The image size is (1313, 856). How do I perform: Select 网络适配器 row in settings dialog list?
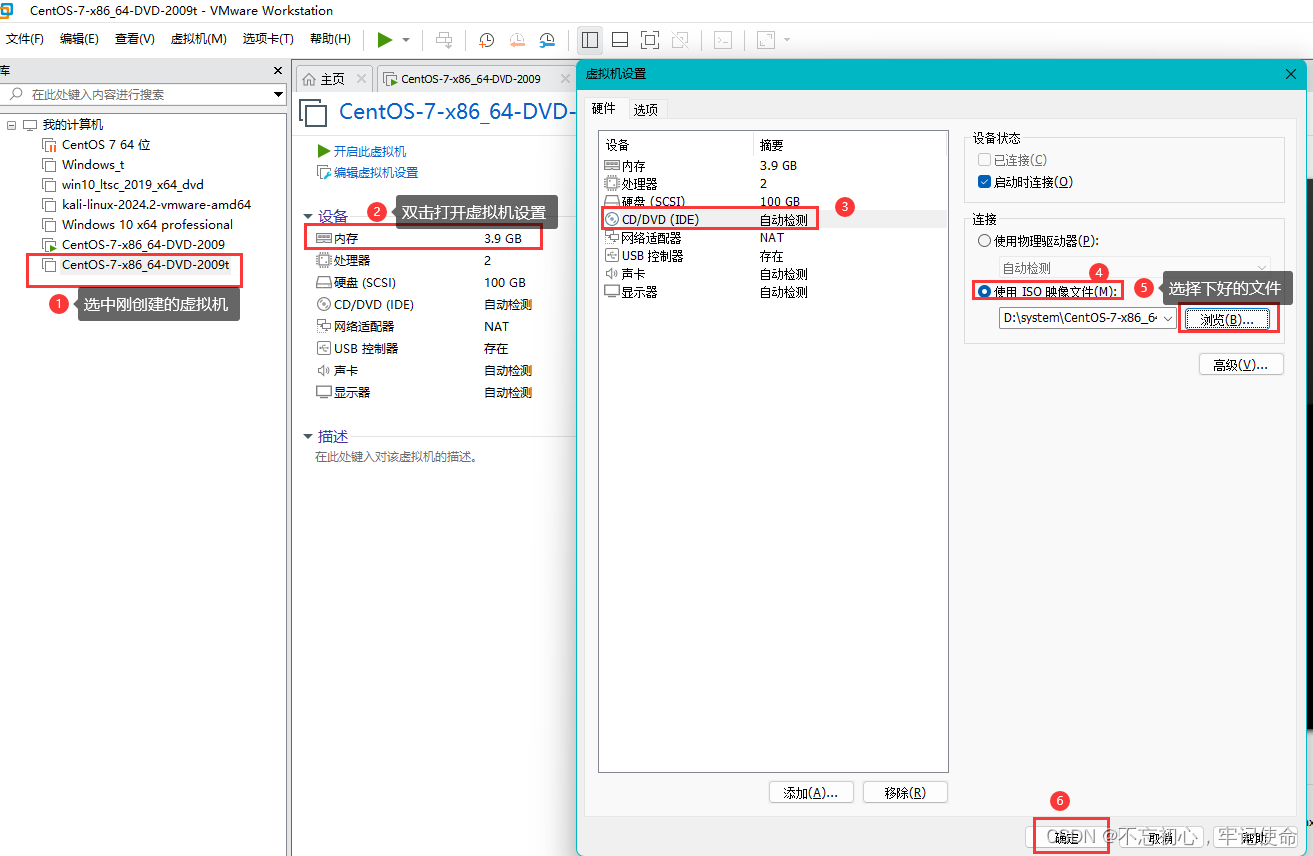(x=773, y=238)
